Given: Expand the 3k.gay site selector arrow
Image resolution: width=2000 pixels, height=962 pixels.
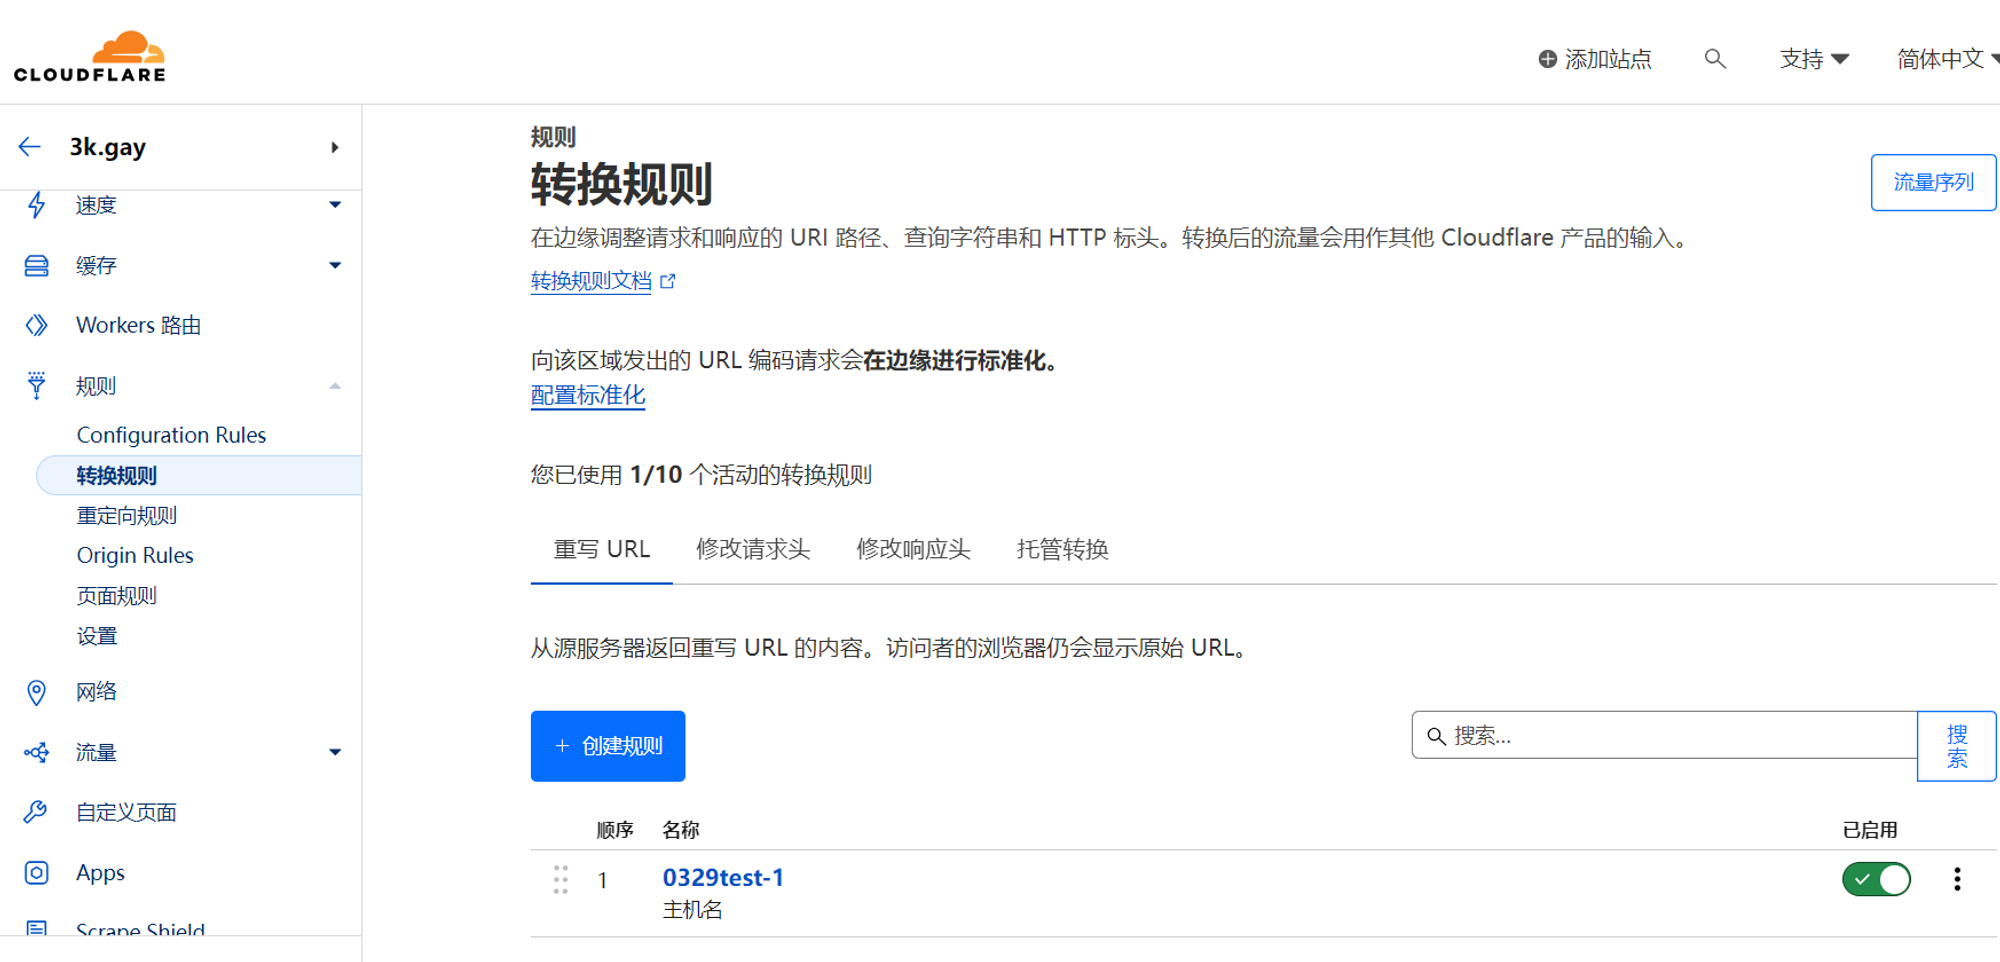Looking at the screenshot, I should [335, 147].
